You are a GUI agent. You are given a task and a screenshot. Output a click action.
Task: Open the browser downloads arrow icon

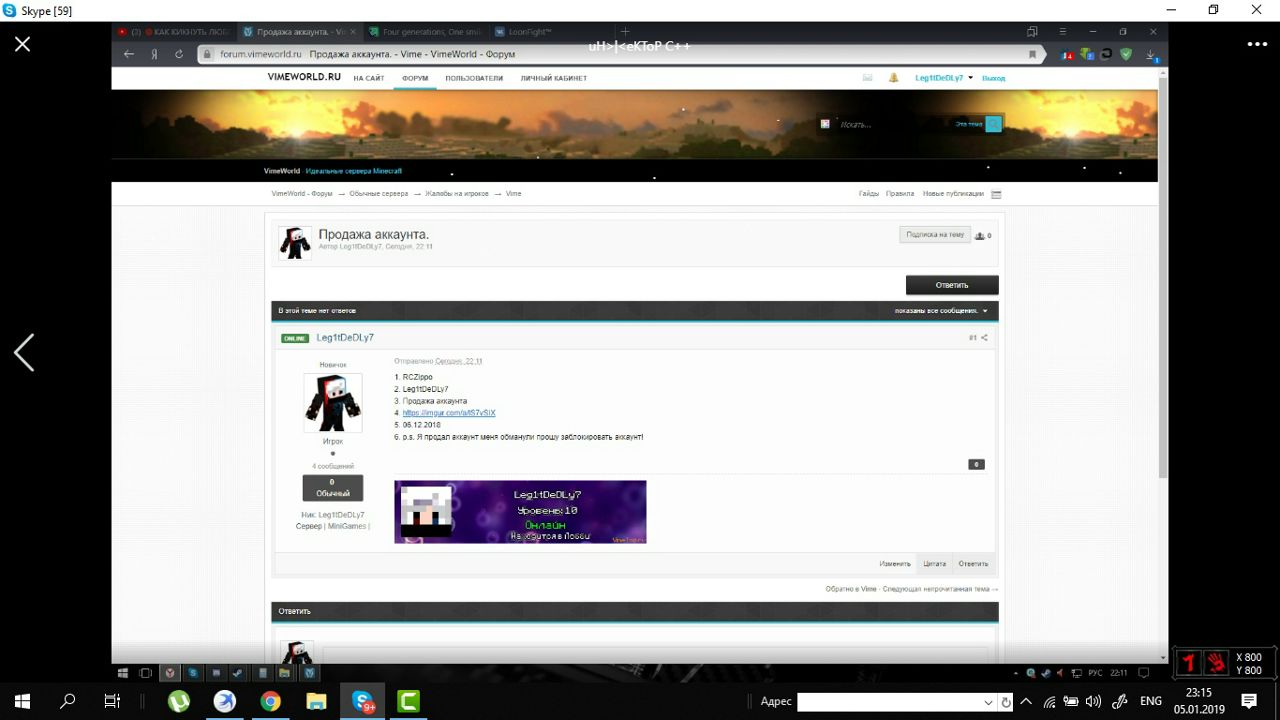[x=1151, y=55]
